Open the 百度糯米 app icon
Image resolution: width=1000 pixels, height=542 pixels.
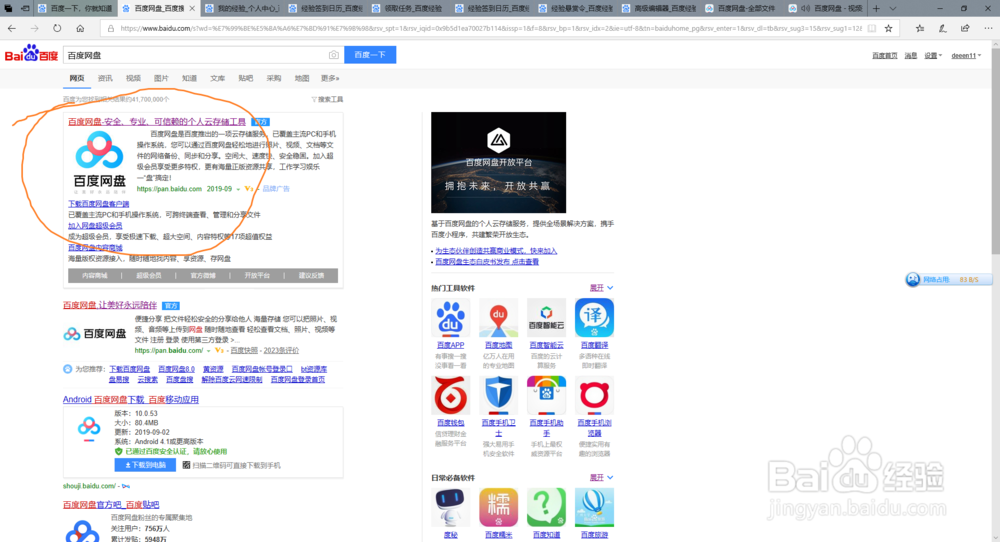(498, 508)
